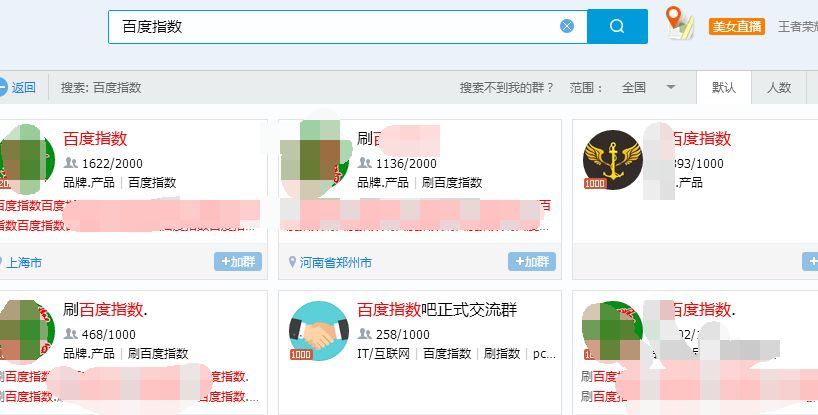
Task: Click the 品牌.产品 tag under 468/1000
Action: point(89,354)
